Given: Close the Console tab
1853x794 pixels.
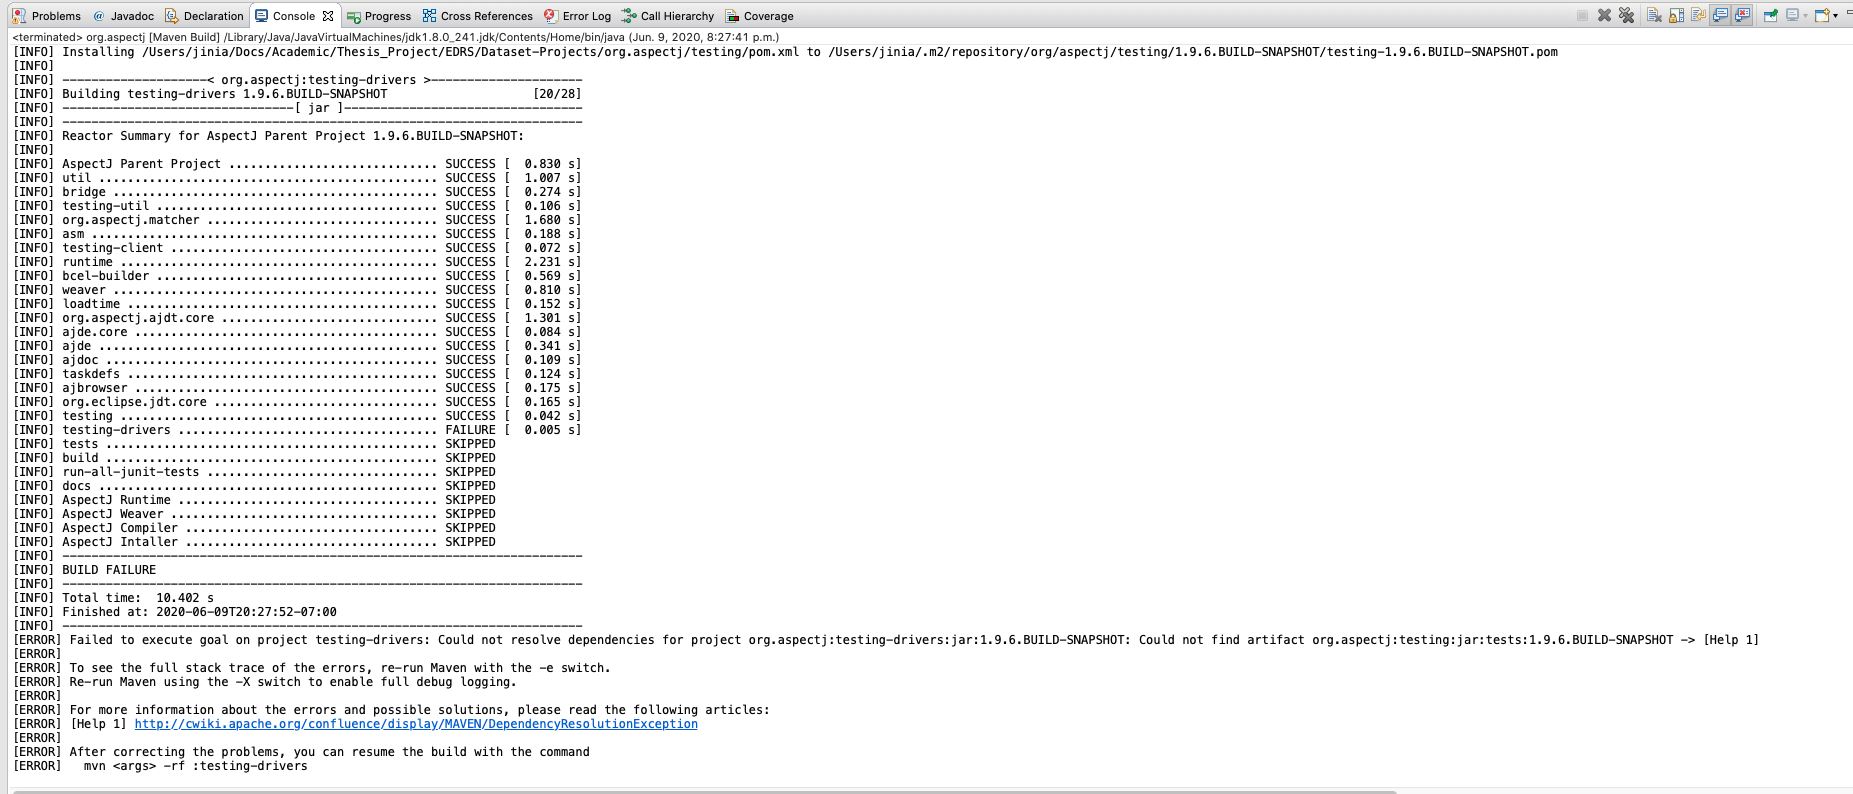Looking at the screenshot, I should [x=328, y=16].
